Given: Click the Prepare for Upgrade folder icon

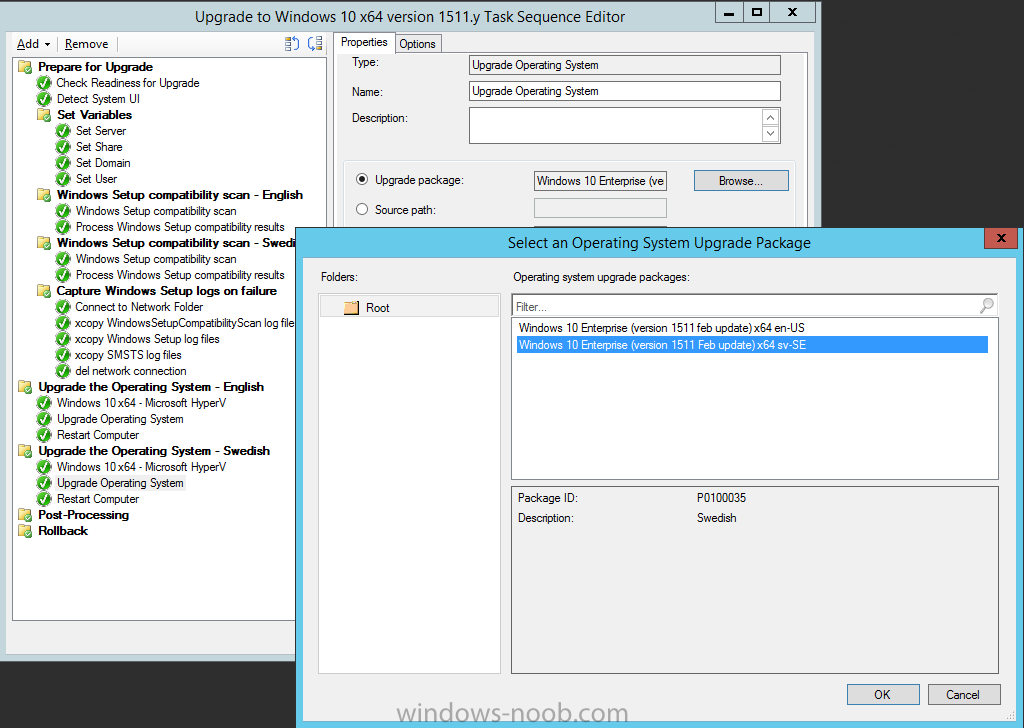Looking at the screenshot, I should (25, 67).
